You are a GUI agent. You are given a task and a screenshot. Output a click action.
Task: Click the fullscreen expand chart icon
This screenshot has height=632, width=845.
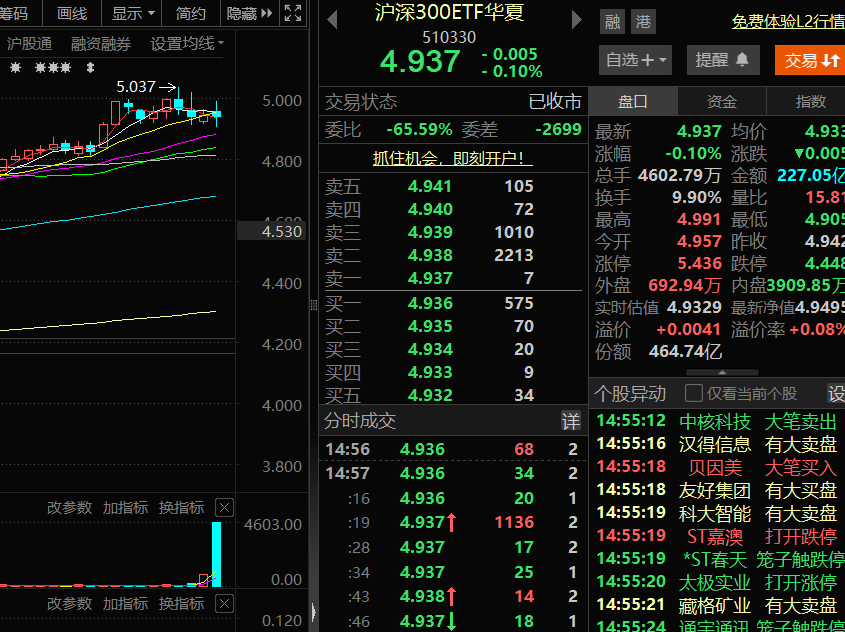293,13
